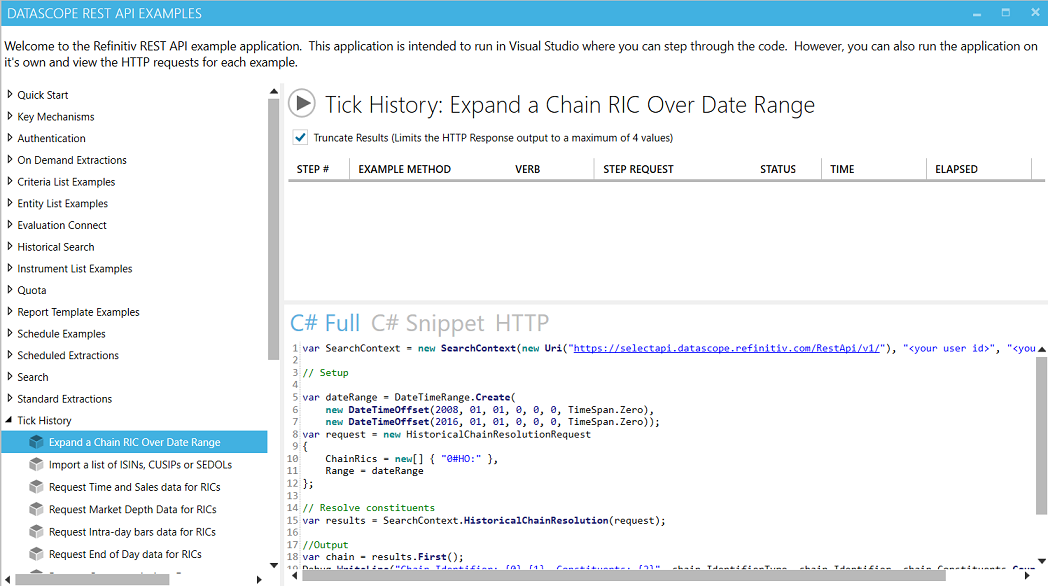
Task: Switch to the C# Snippet tab
Action: click(x=427, y=323)
